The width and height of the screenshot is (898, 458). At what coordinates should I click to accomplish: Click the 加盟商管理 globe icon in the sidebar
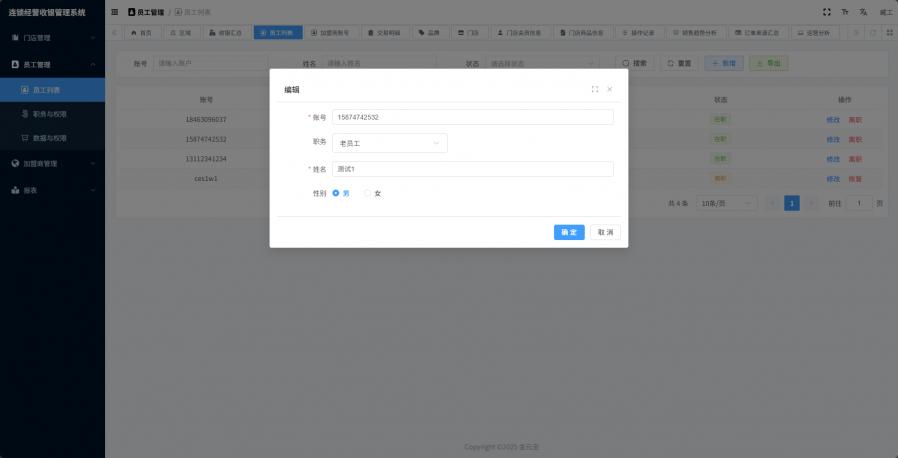[15, 163]
